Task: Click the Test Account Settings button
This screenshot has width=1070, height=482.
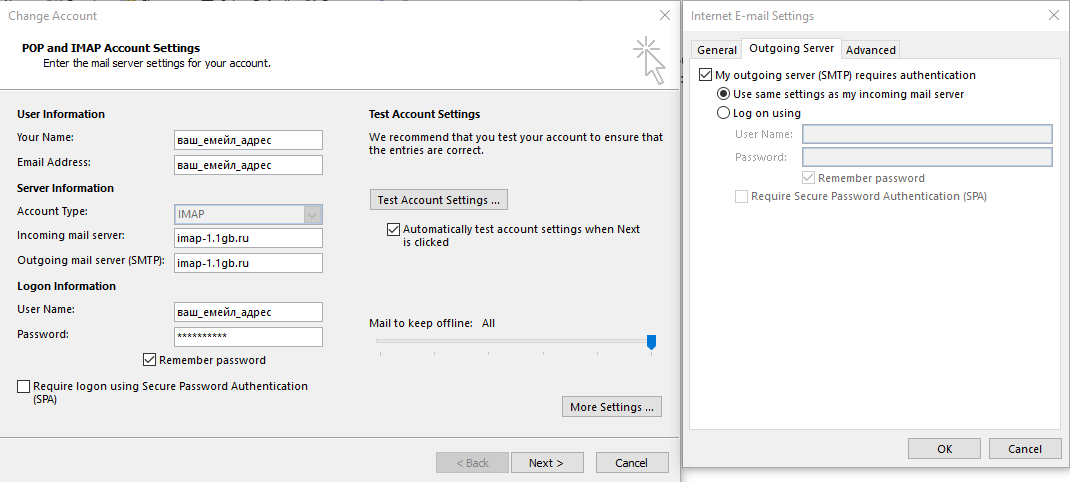Action: pos(438,200)
